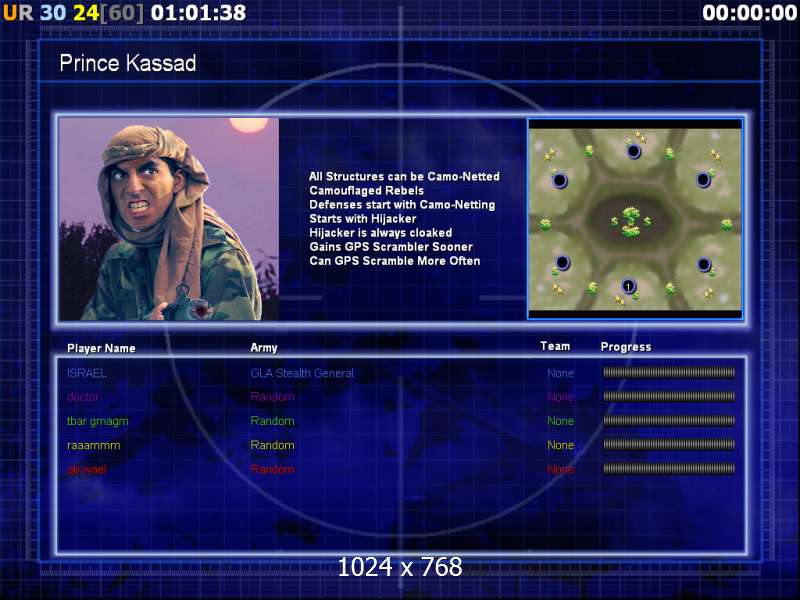
Task: Select player name tbar gmagm
Action: point(97,421)
